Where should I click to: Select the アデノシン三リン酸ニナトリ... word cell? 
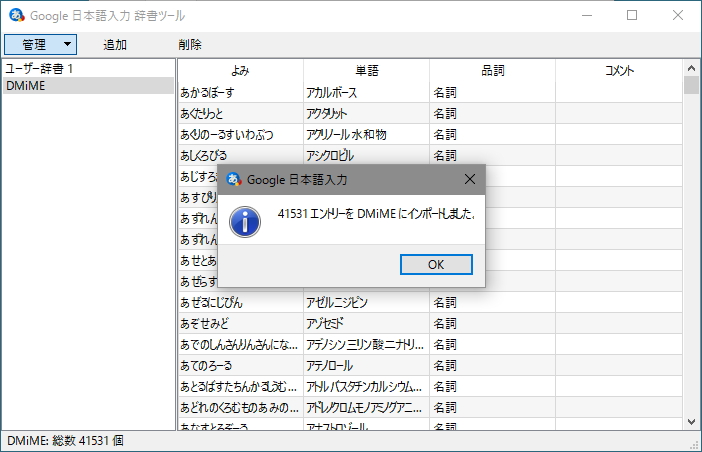point(367,345)
